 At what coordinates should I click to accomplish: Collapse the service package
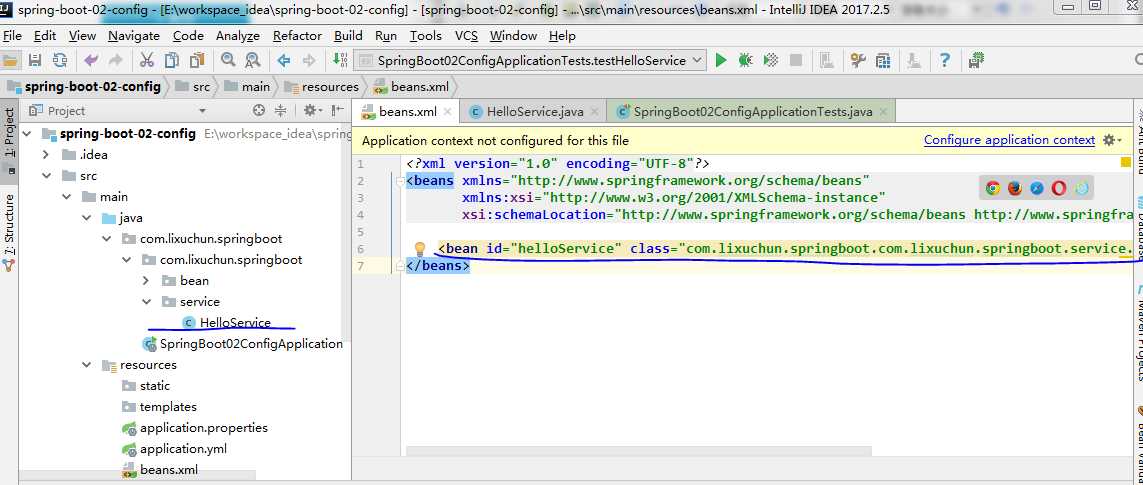point(146,302)
